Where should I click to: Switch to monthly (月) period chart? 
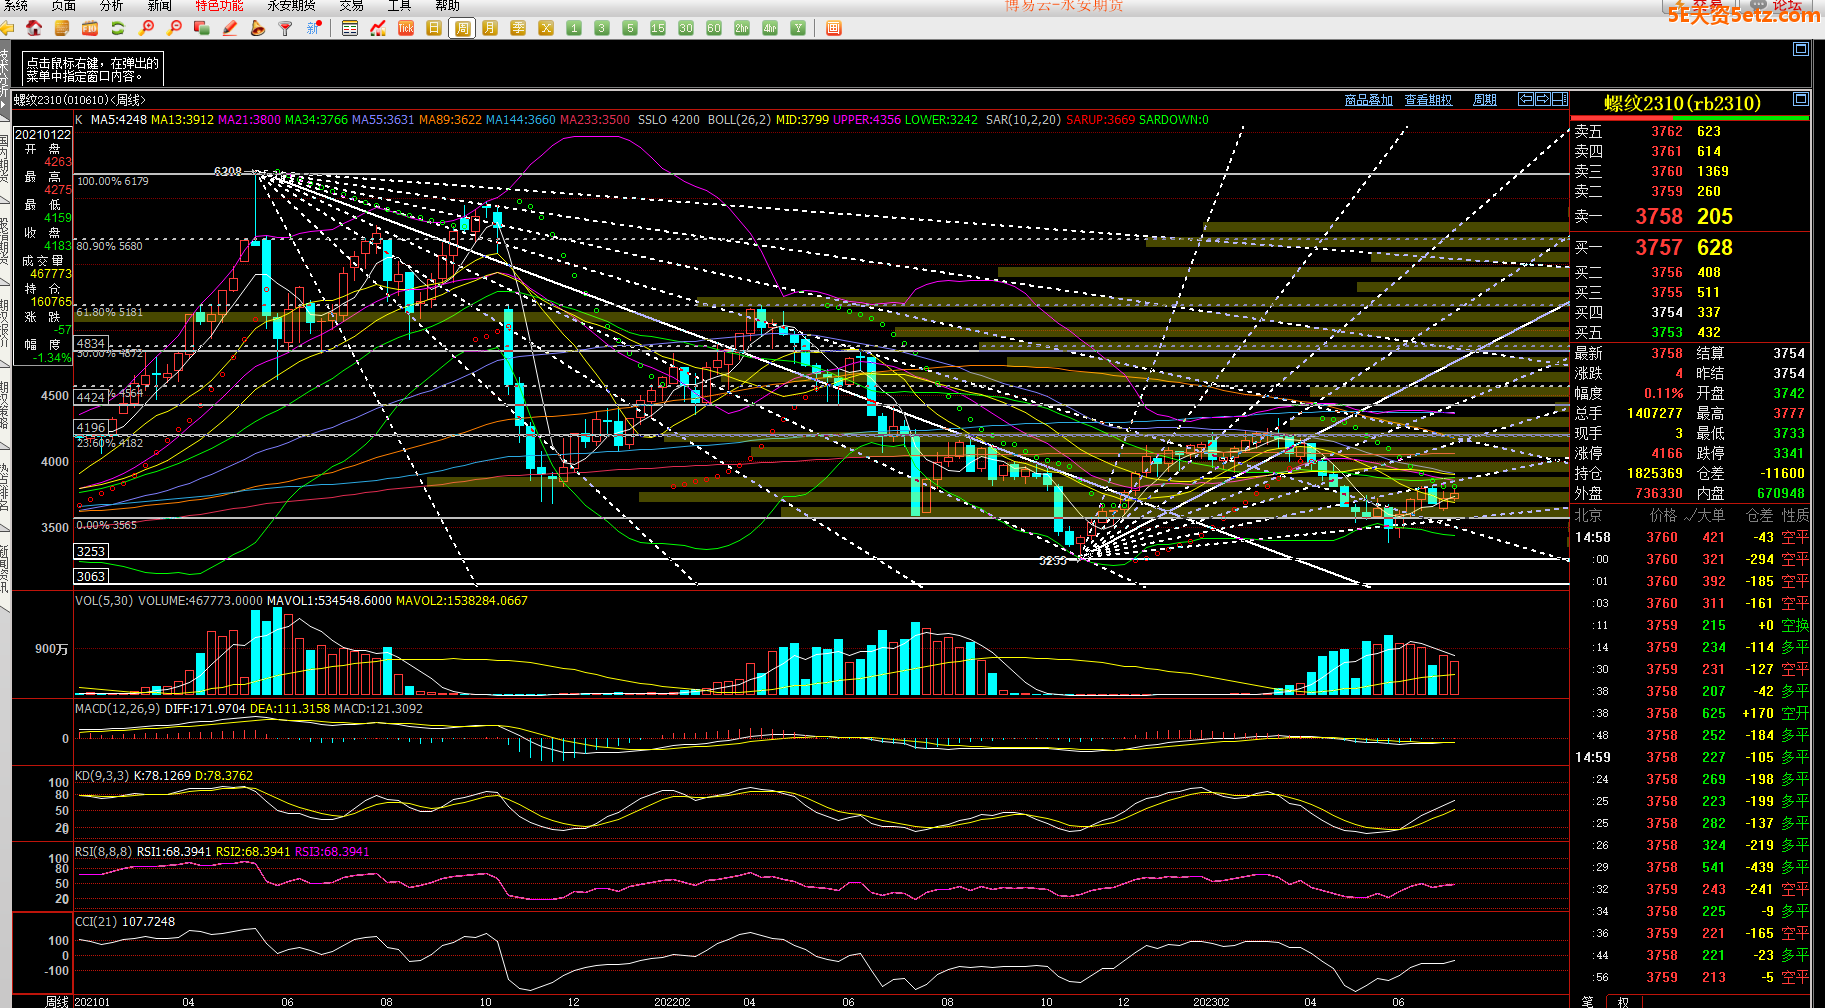(490, 28)
